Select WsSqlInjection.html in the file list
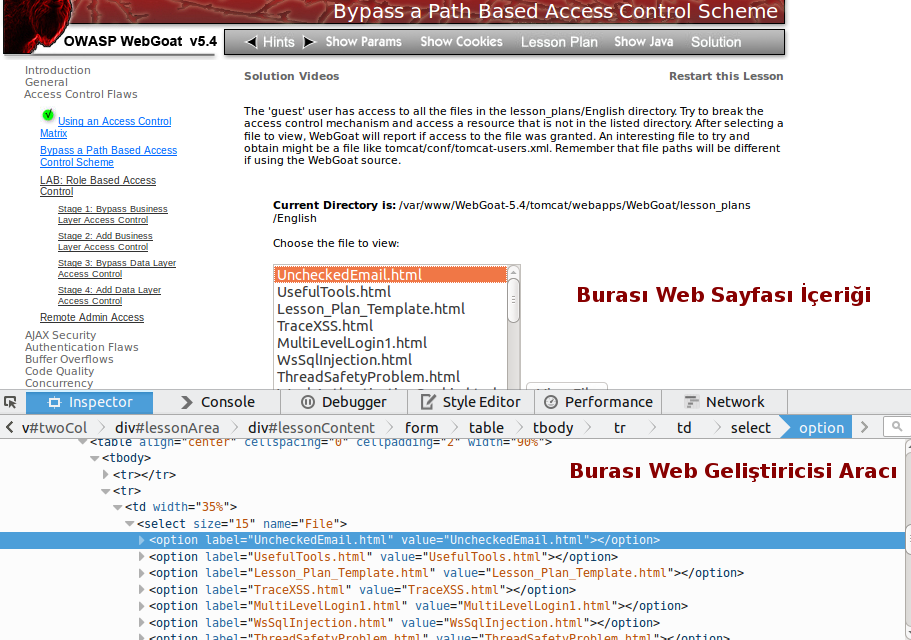This screenshot has height=640, width=911. pos(390,359)
